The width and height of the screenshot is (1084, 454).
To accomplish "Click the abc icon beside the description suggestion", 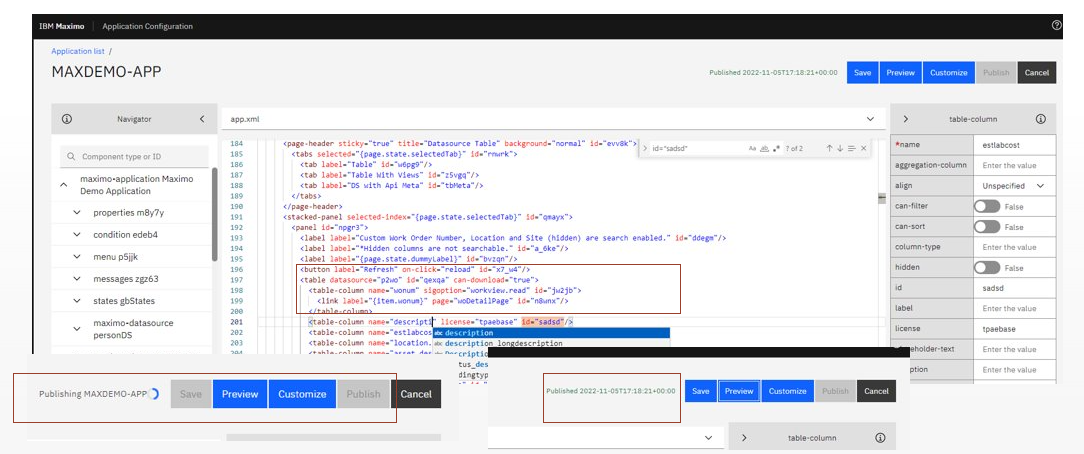I will pos(438,333).
